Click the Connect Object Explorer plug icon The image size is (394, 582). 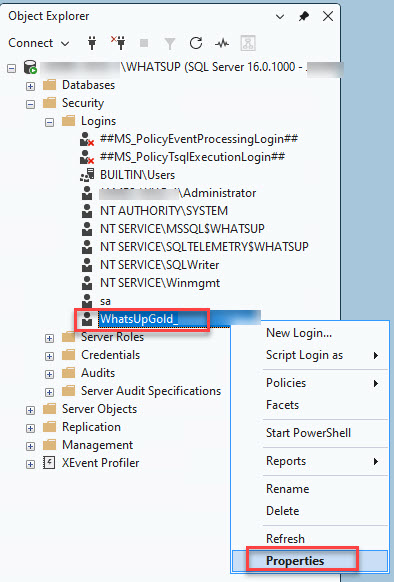click(x=92, y=43)
